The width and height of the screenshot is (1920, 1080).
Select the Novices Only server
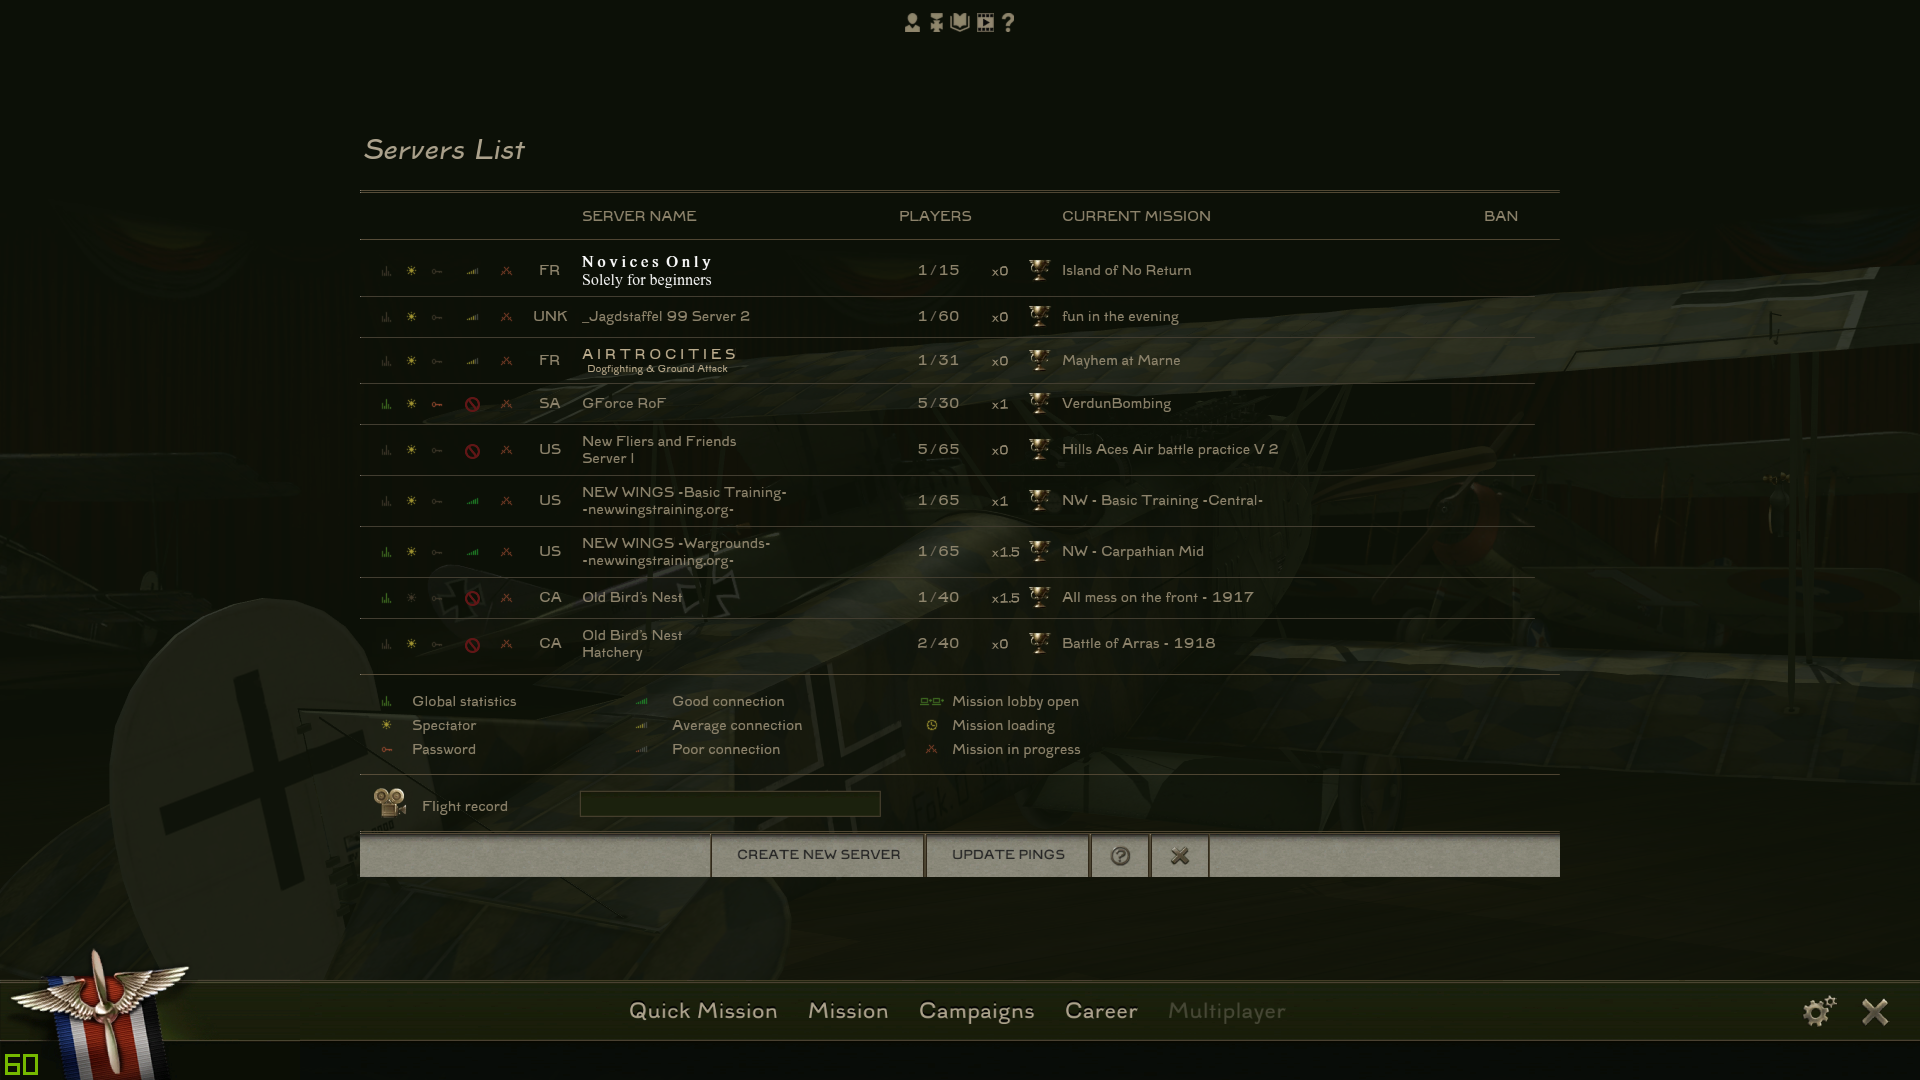(947, 270)
